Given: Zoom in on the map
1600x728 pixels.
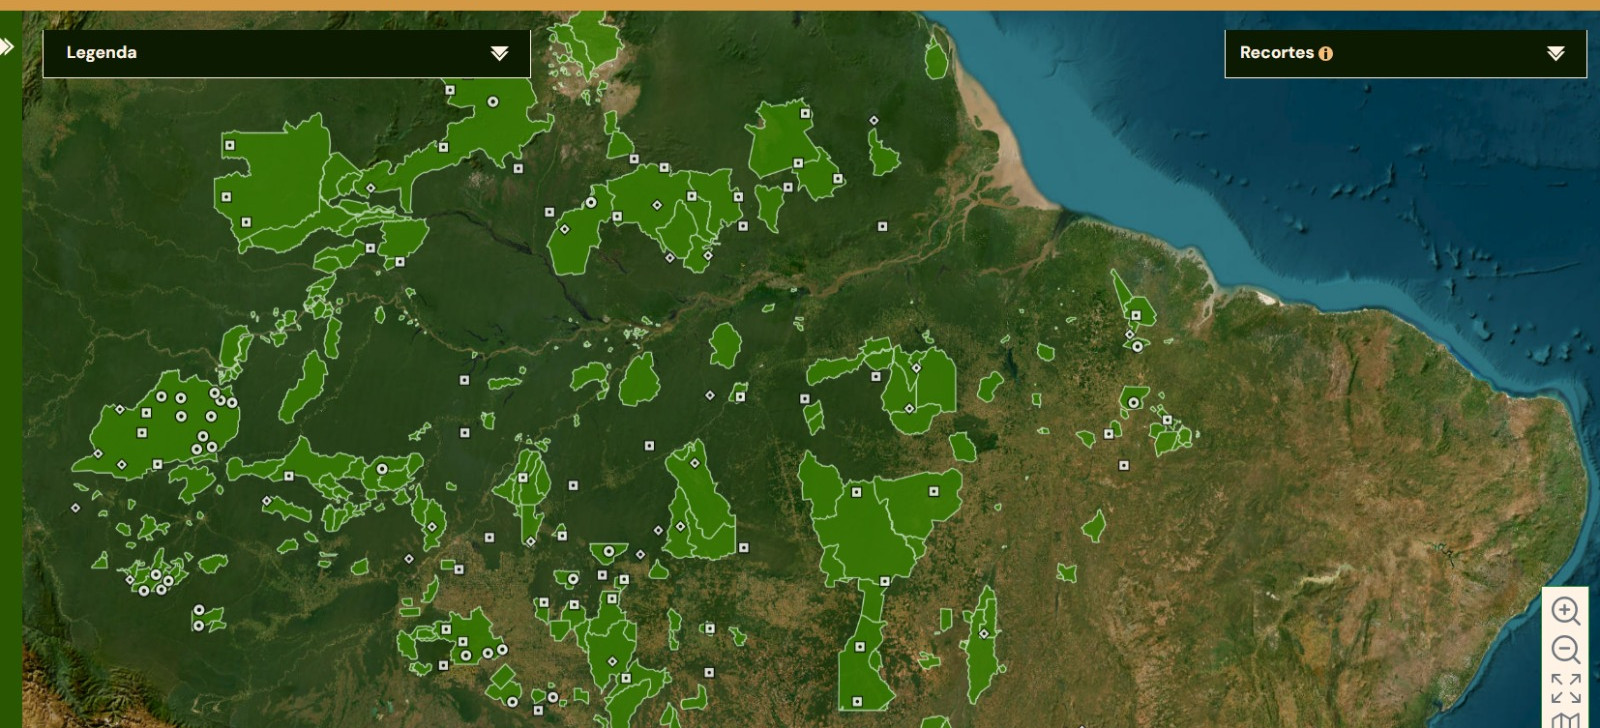Looking at the screenshot, I should pyautogui.click(x=1565, y=610).
